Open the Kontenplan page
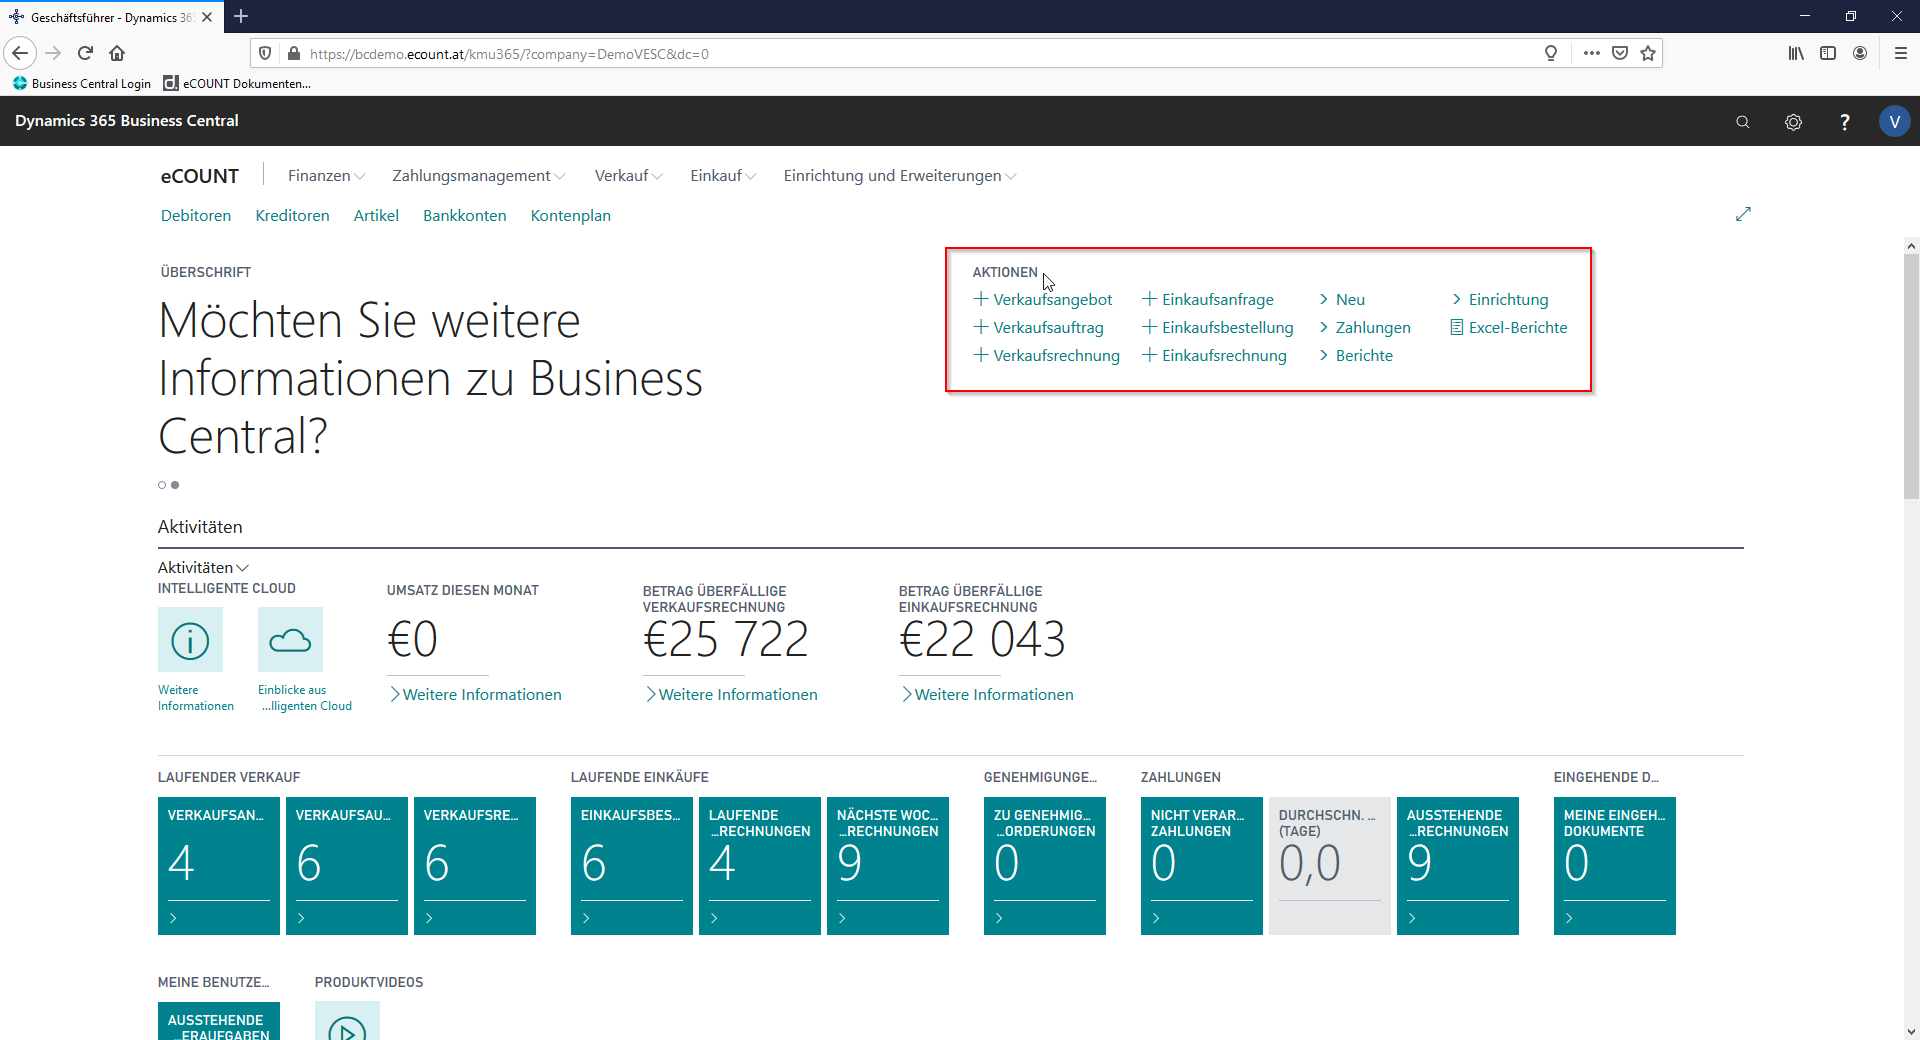The width and height of the screenshot is (1920, 1040). coord(571,216)
